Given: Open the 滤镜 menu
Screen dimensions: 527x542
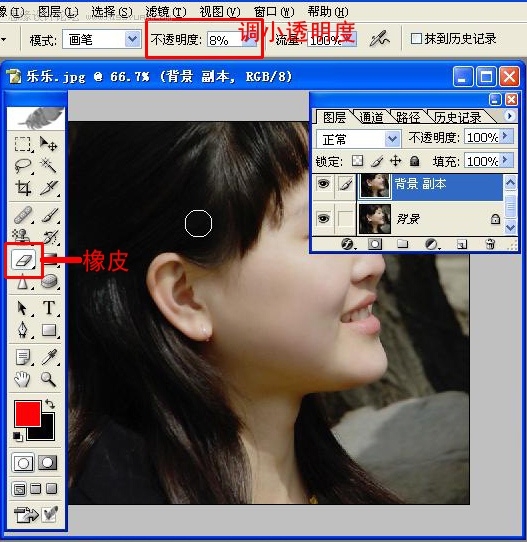Looking at the screenshot, I should 166,12.
